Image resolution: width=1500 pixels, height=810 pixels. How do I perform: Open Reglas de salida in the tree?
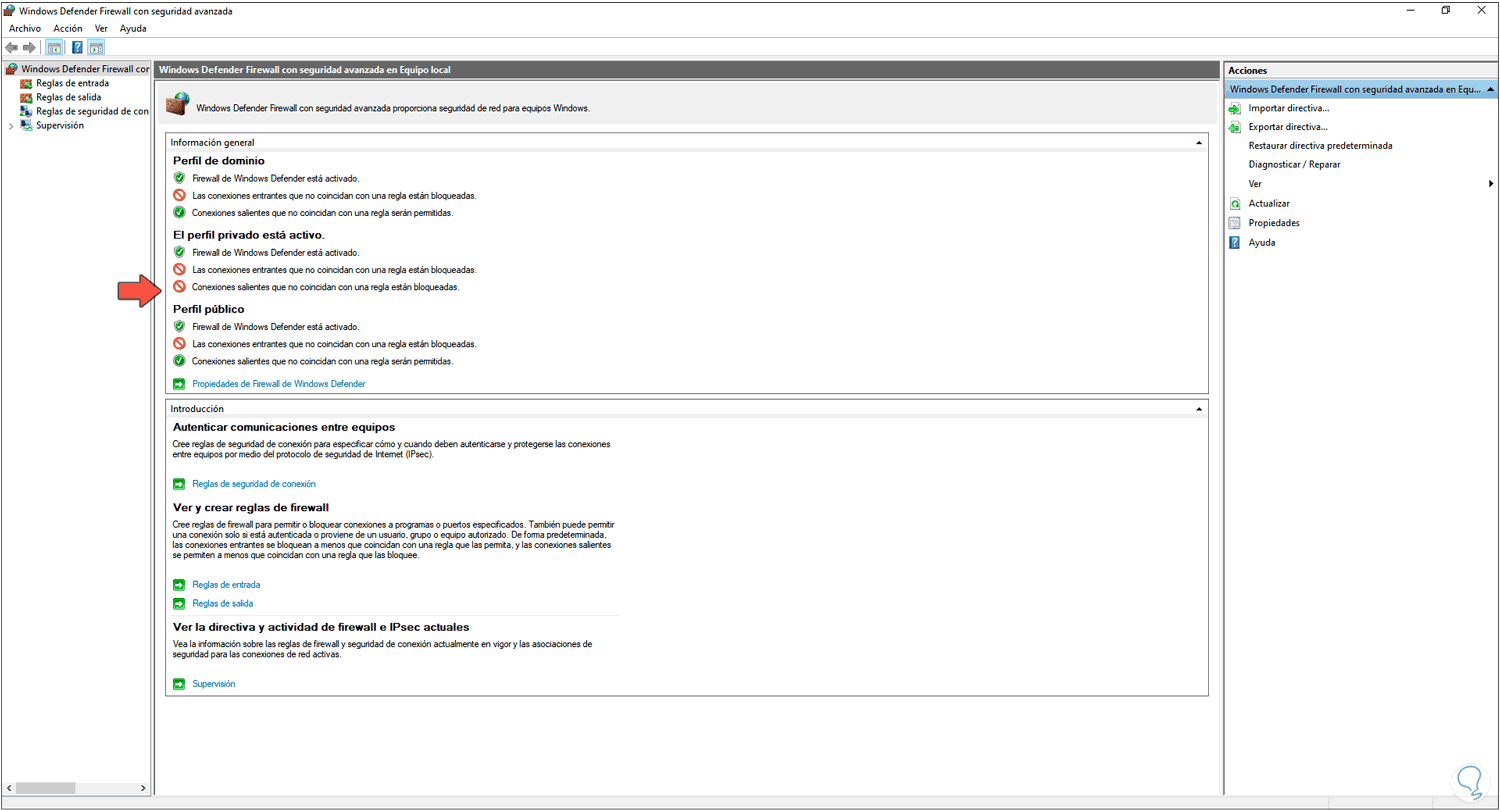pos(68,97)
